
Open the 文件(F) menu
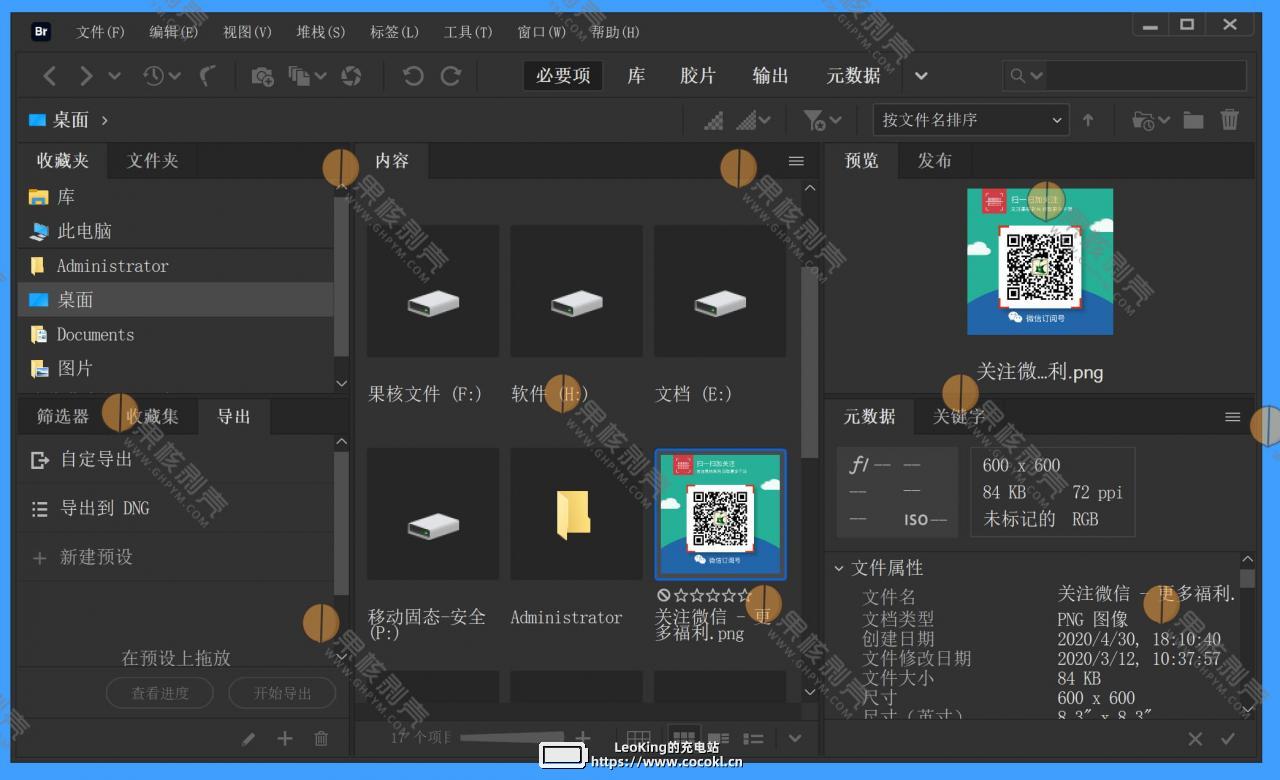point(100,32)
